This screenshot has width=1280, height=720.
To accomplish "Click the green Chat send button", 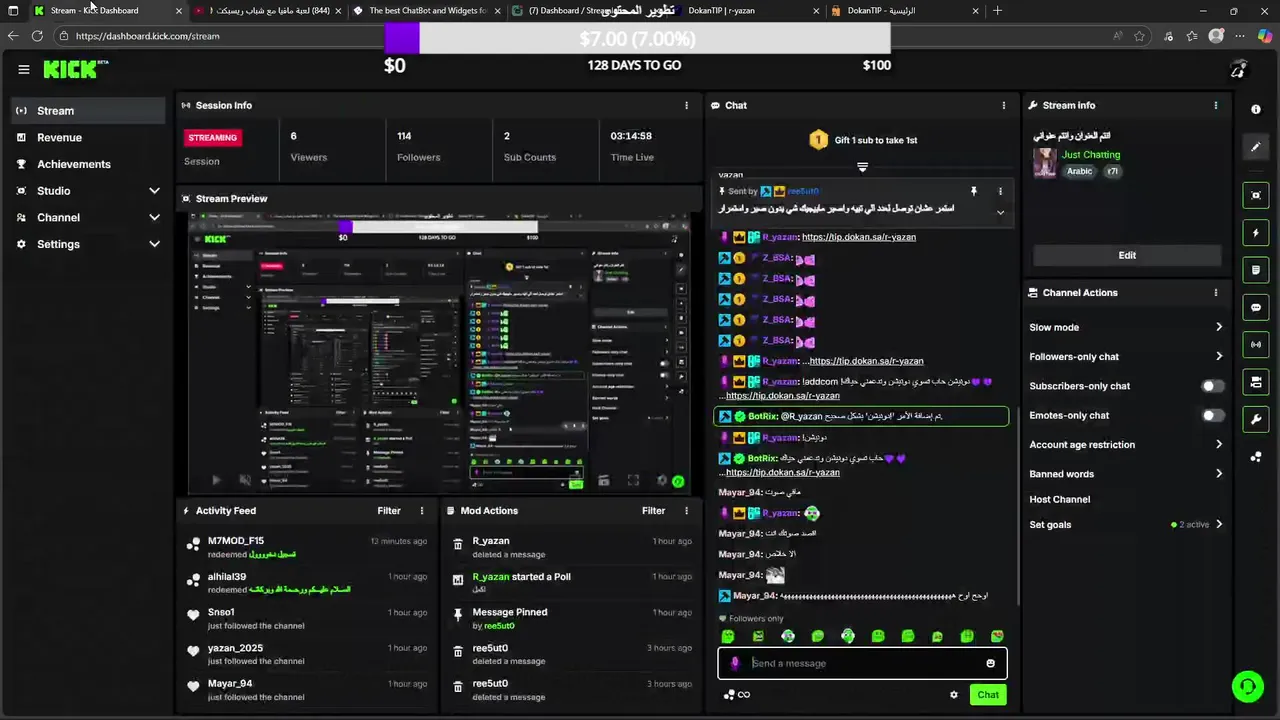I will pyautogui.click(x=988, y=695).
